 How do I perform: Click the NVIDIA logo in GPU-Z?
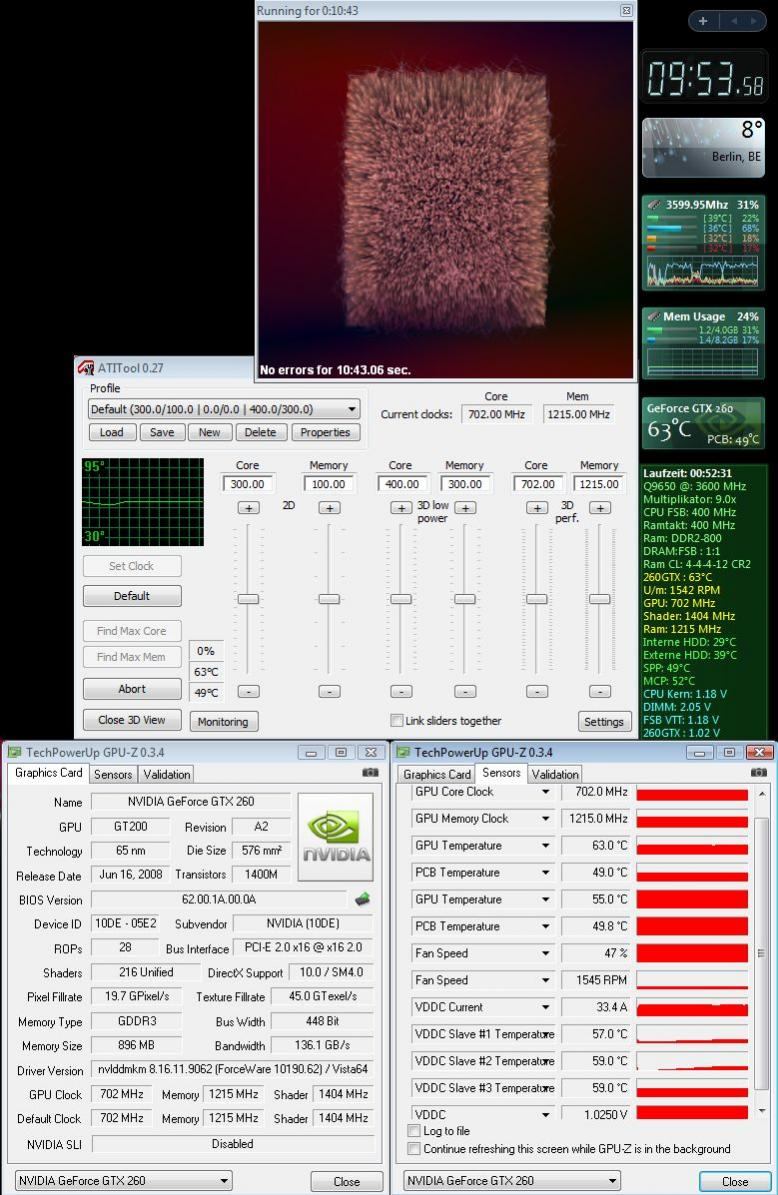pyautogui.click(x=335, y=838)
